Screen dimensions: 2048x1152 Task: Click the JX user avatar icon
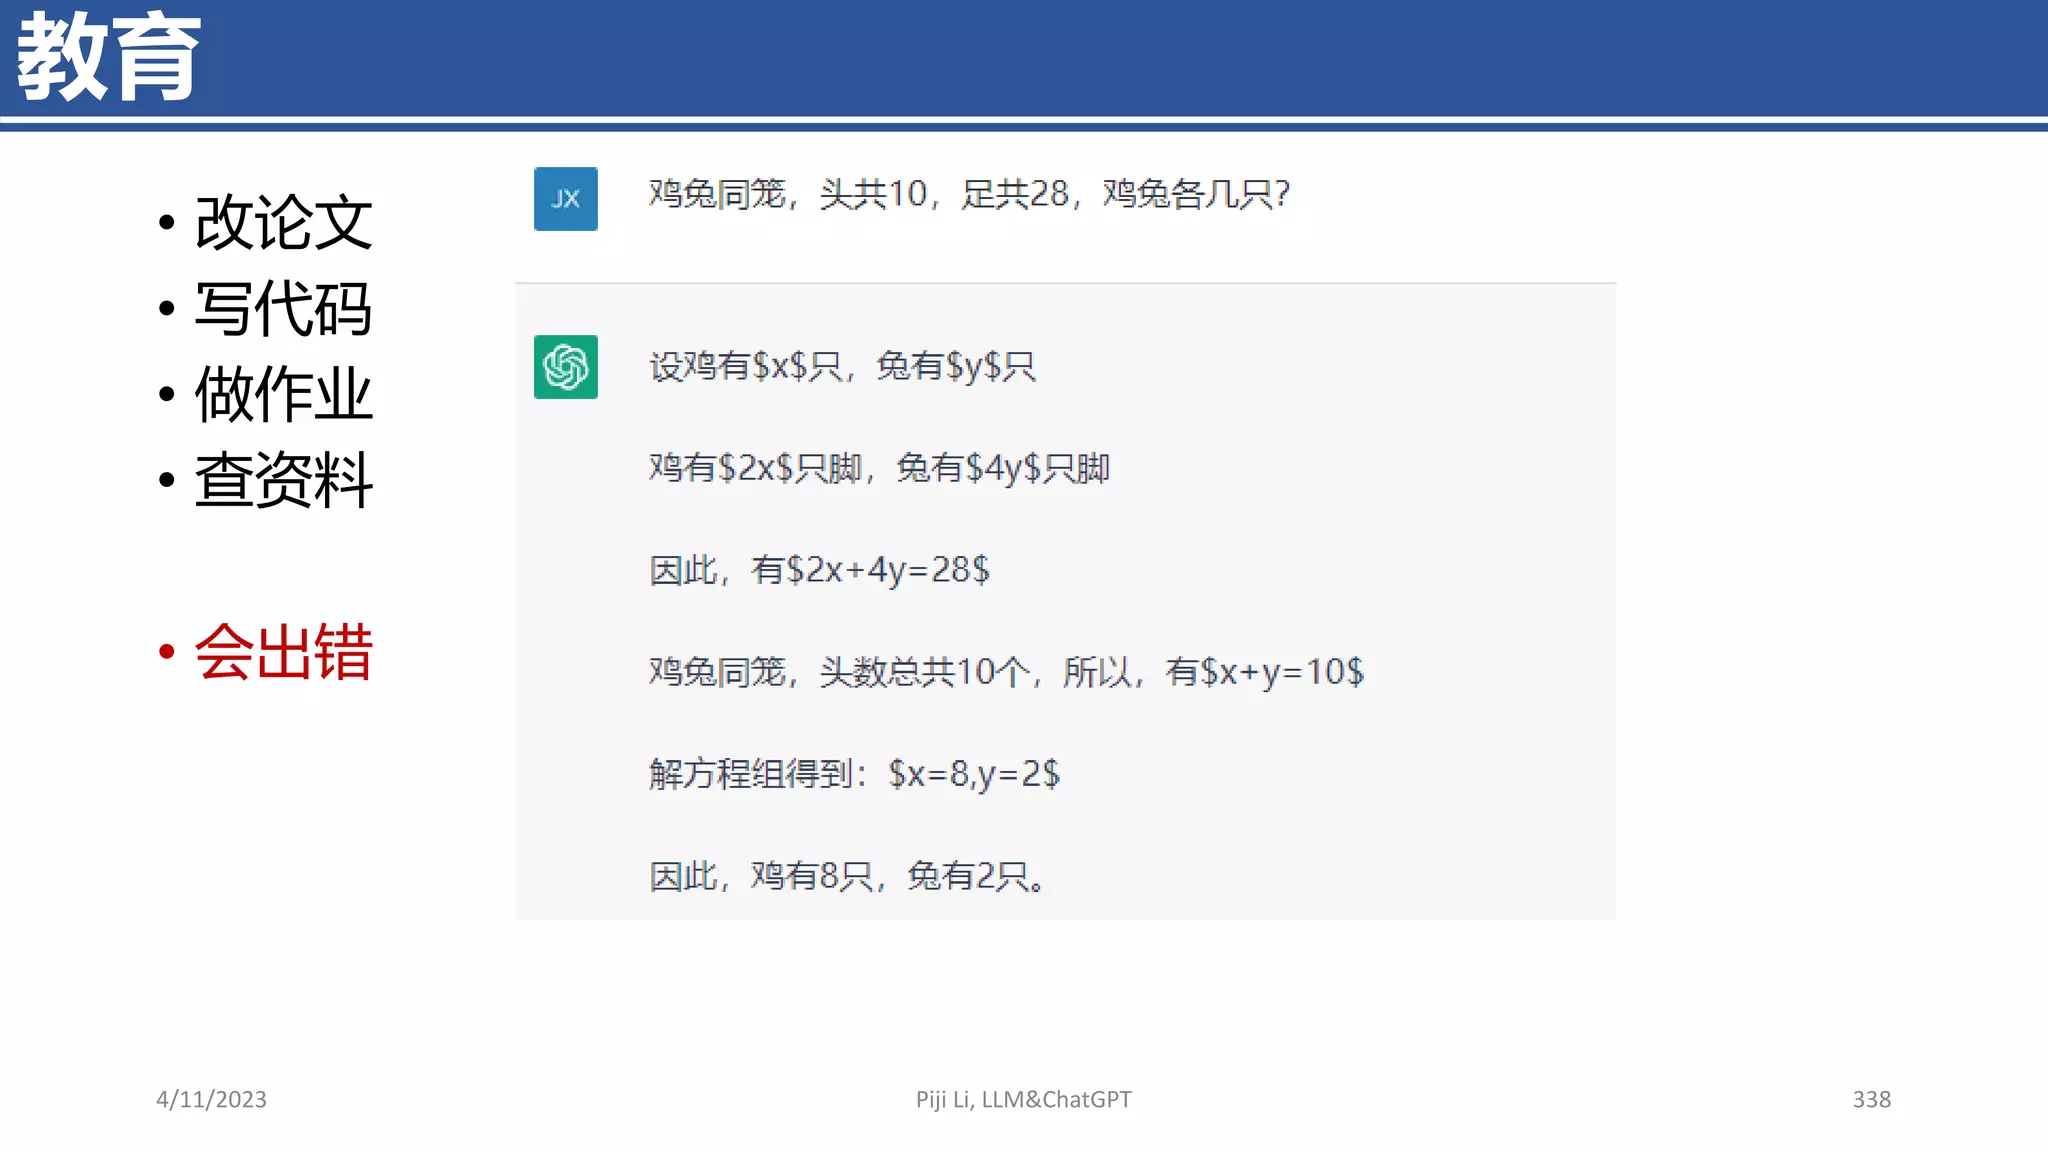566,199
